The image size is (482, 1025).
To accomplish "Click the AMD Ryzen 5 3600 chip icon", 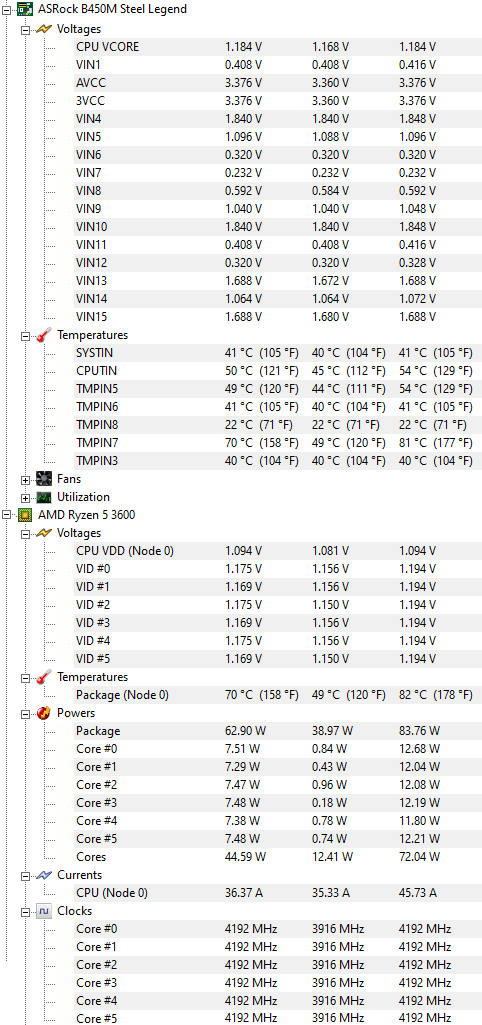I will point(25,514).
